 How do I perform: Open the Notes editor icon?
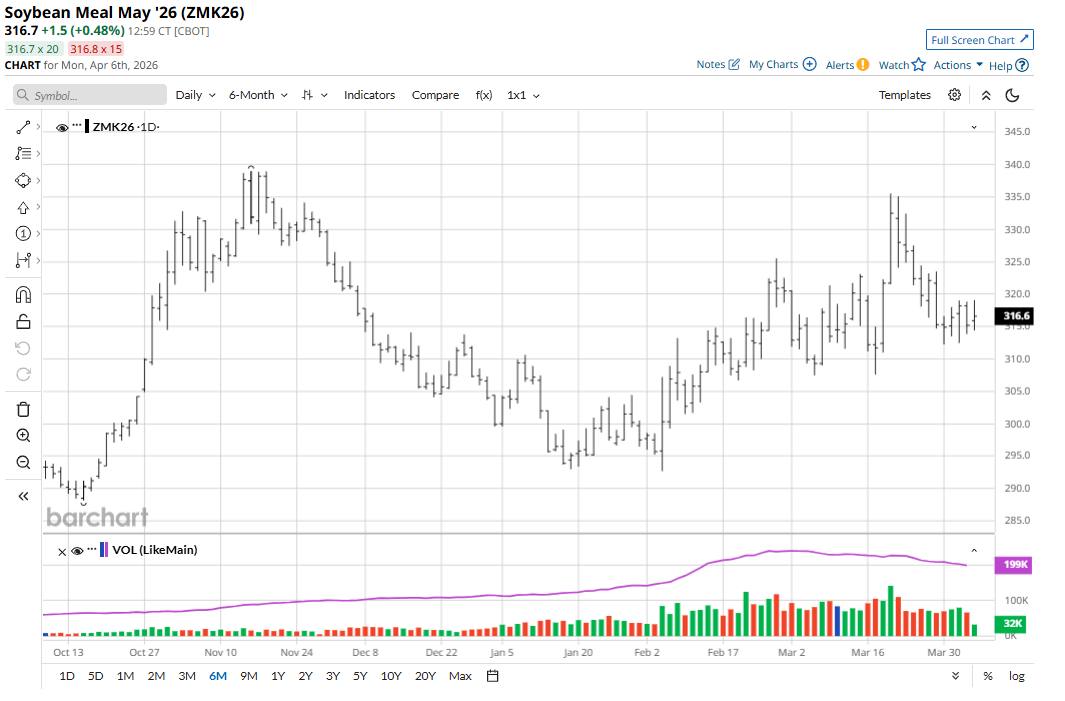(734, 65)
